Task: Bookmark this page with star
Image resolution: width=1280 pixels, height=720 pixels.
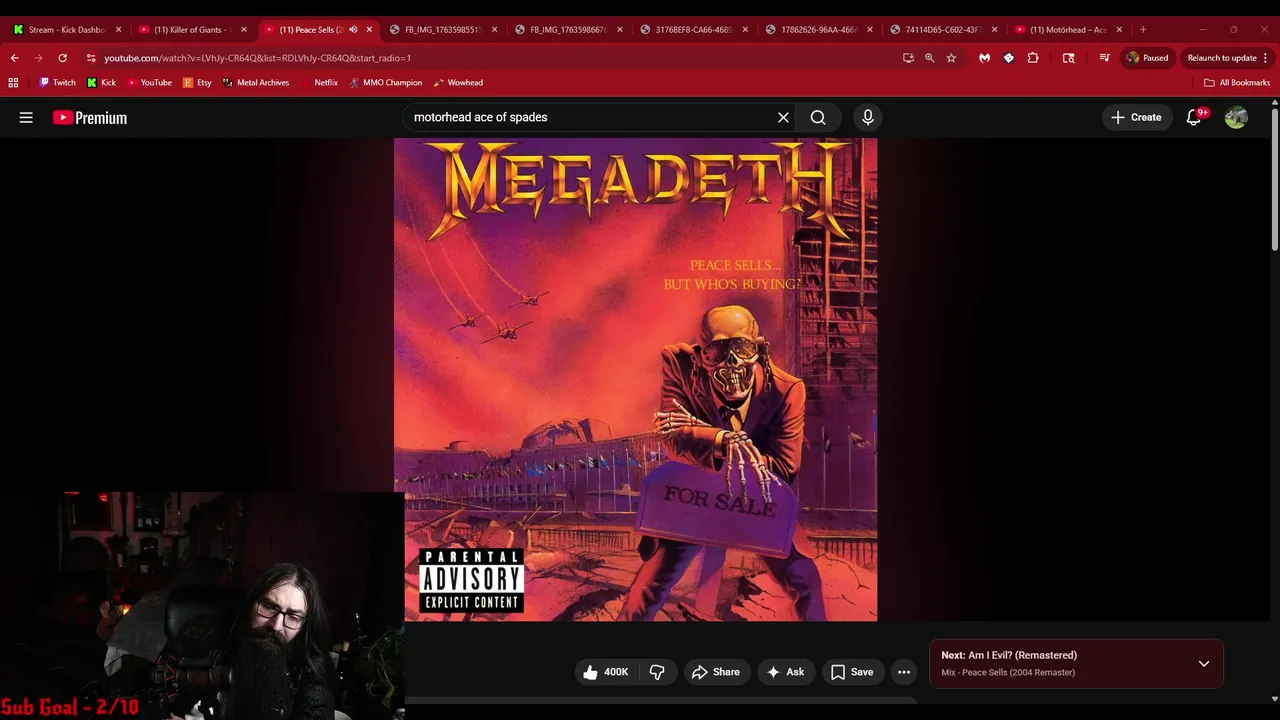Action: [x=951, y=58]
